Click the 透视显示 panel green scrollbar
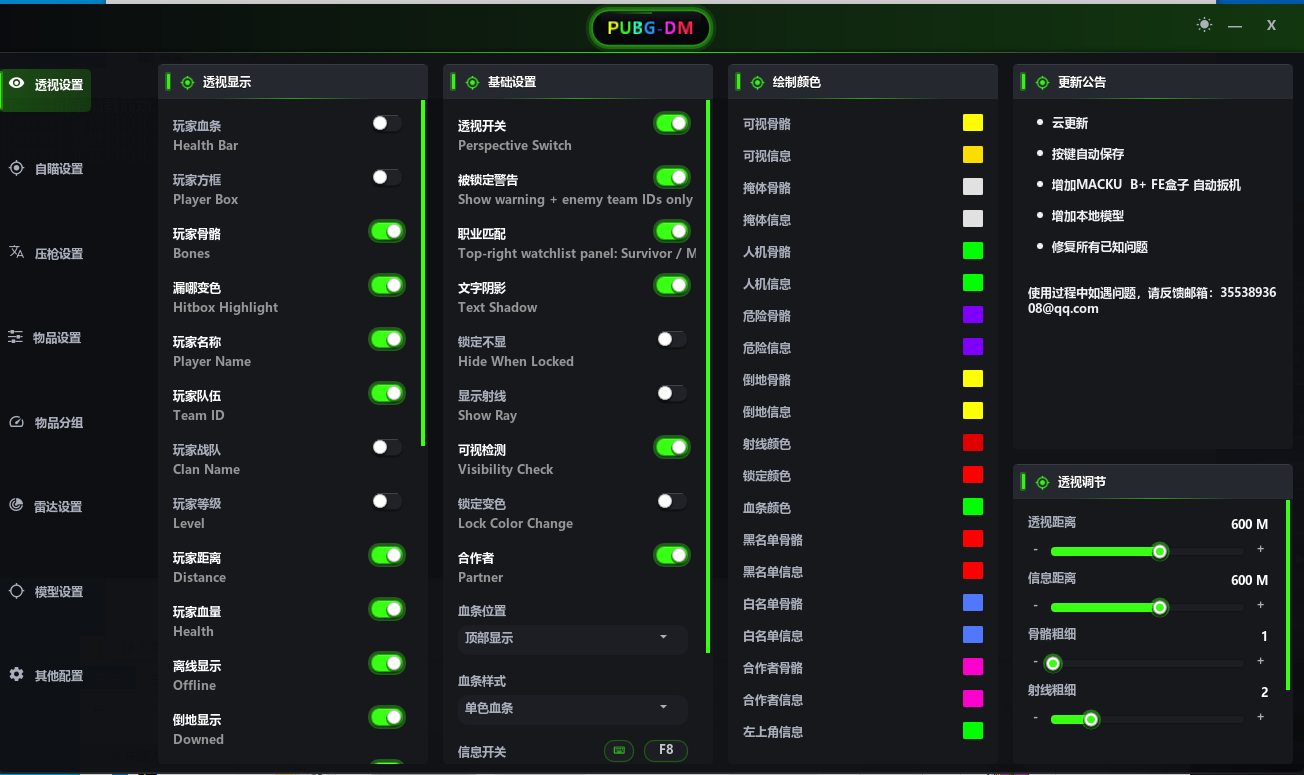 pos(423,272)
